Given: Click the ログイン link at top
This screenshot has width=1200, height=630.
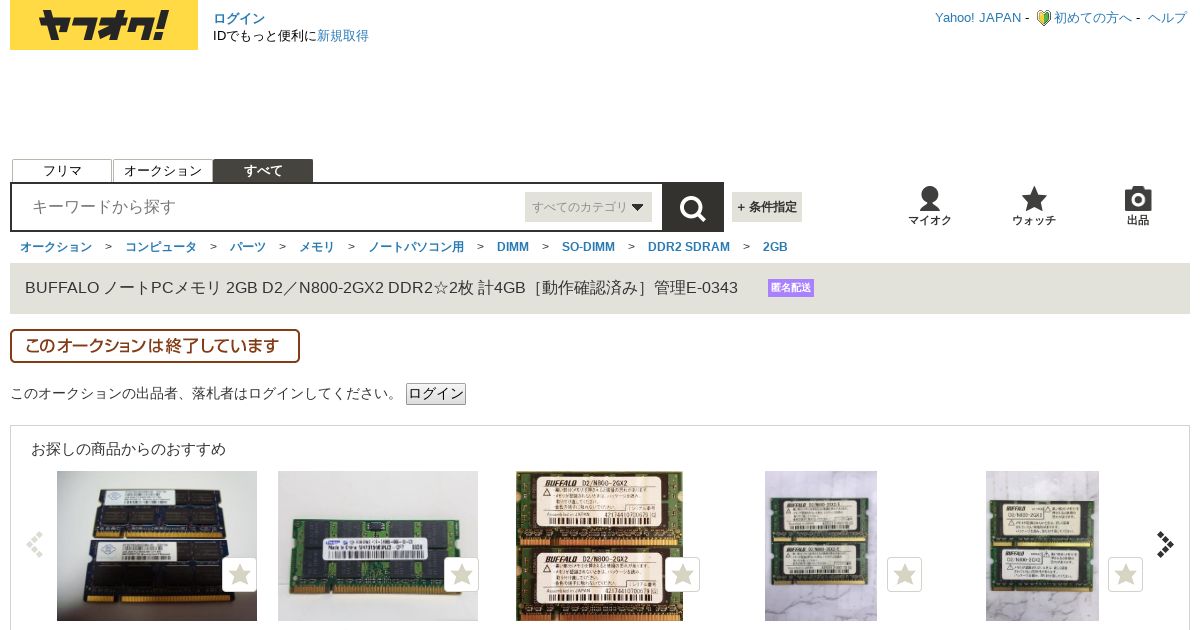Looking at the screenshot, I should [x=239, y=19].
